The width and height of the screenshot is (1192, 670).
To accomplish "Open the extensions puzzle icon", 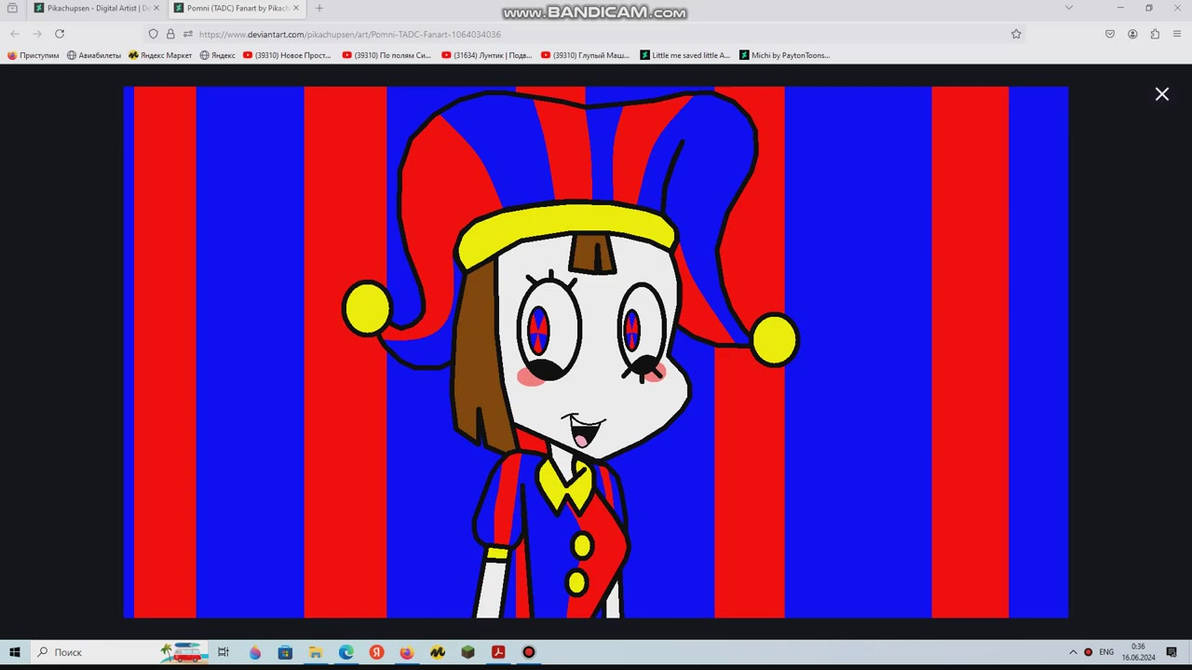I will click(1155, 34).
